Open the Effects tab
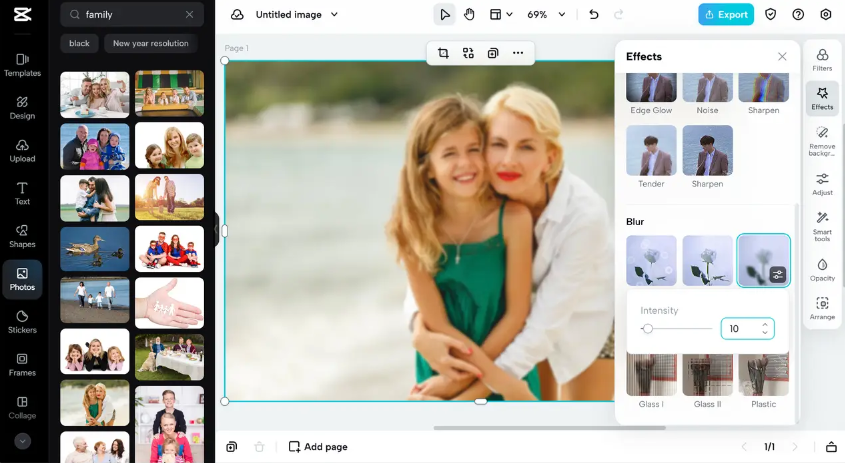The image size is (845, 463). point(822,99)
